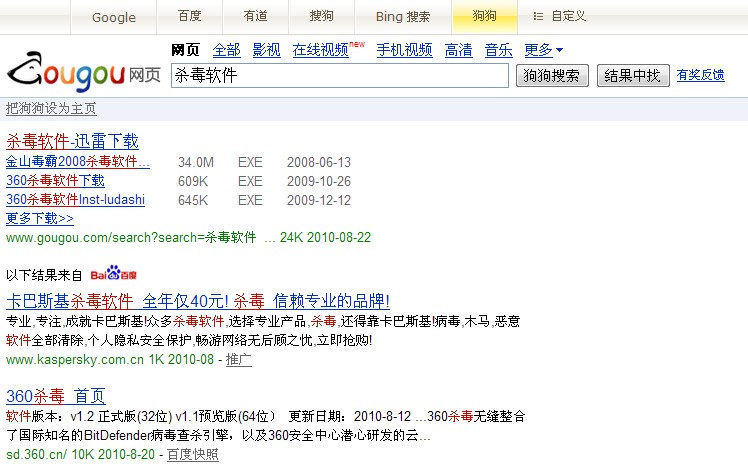Click the 609K file size text
The width and height of the screenshot is (748, 467).
[x=193, y=181]
